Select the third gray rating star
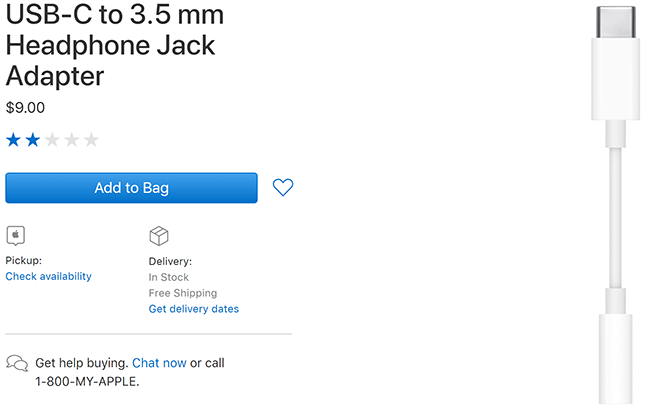The image size is (650, 410). (52, 140)
